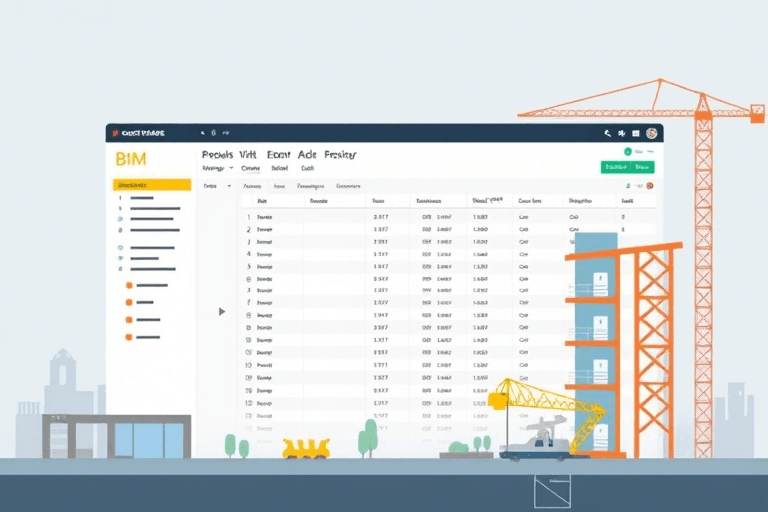Click the small green person icon above the table

(628, 186)
